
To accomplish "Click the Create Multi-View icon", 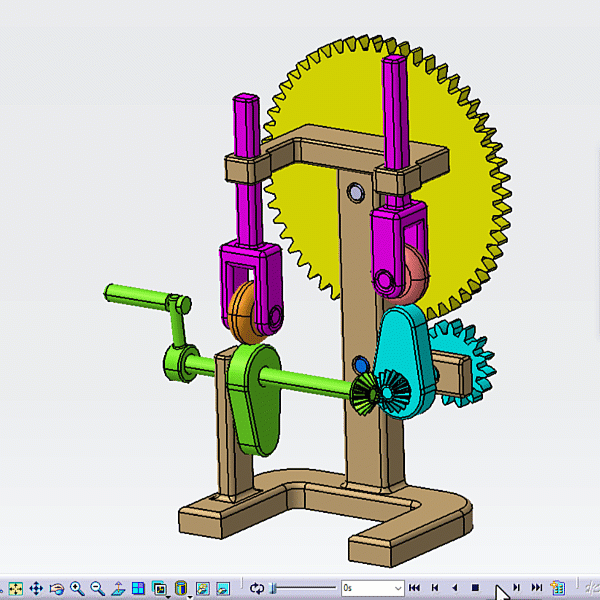I will tap(138, 588).
